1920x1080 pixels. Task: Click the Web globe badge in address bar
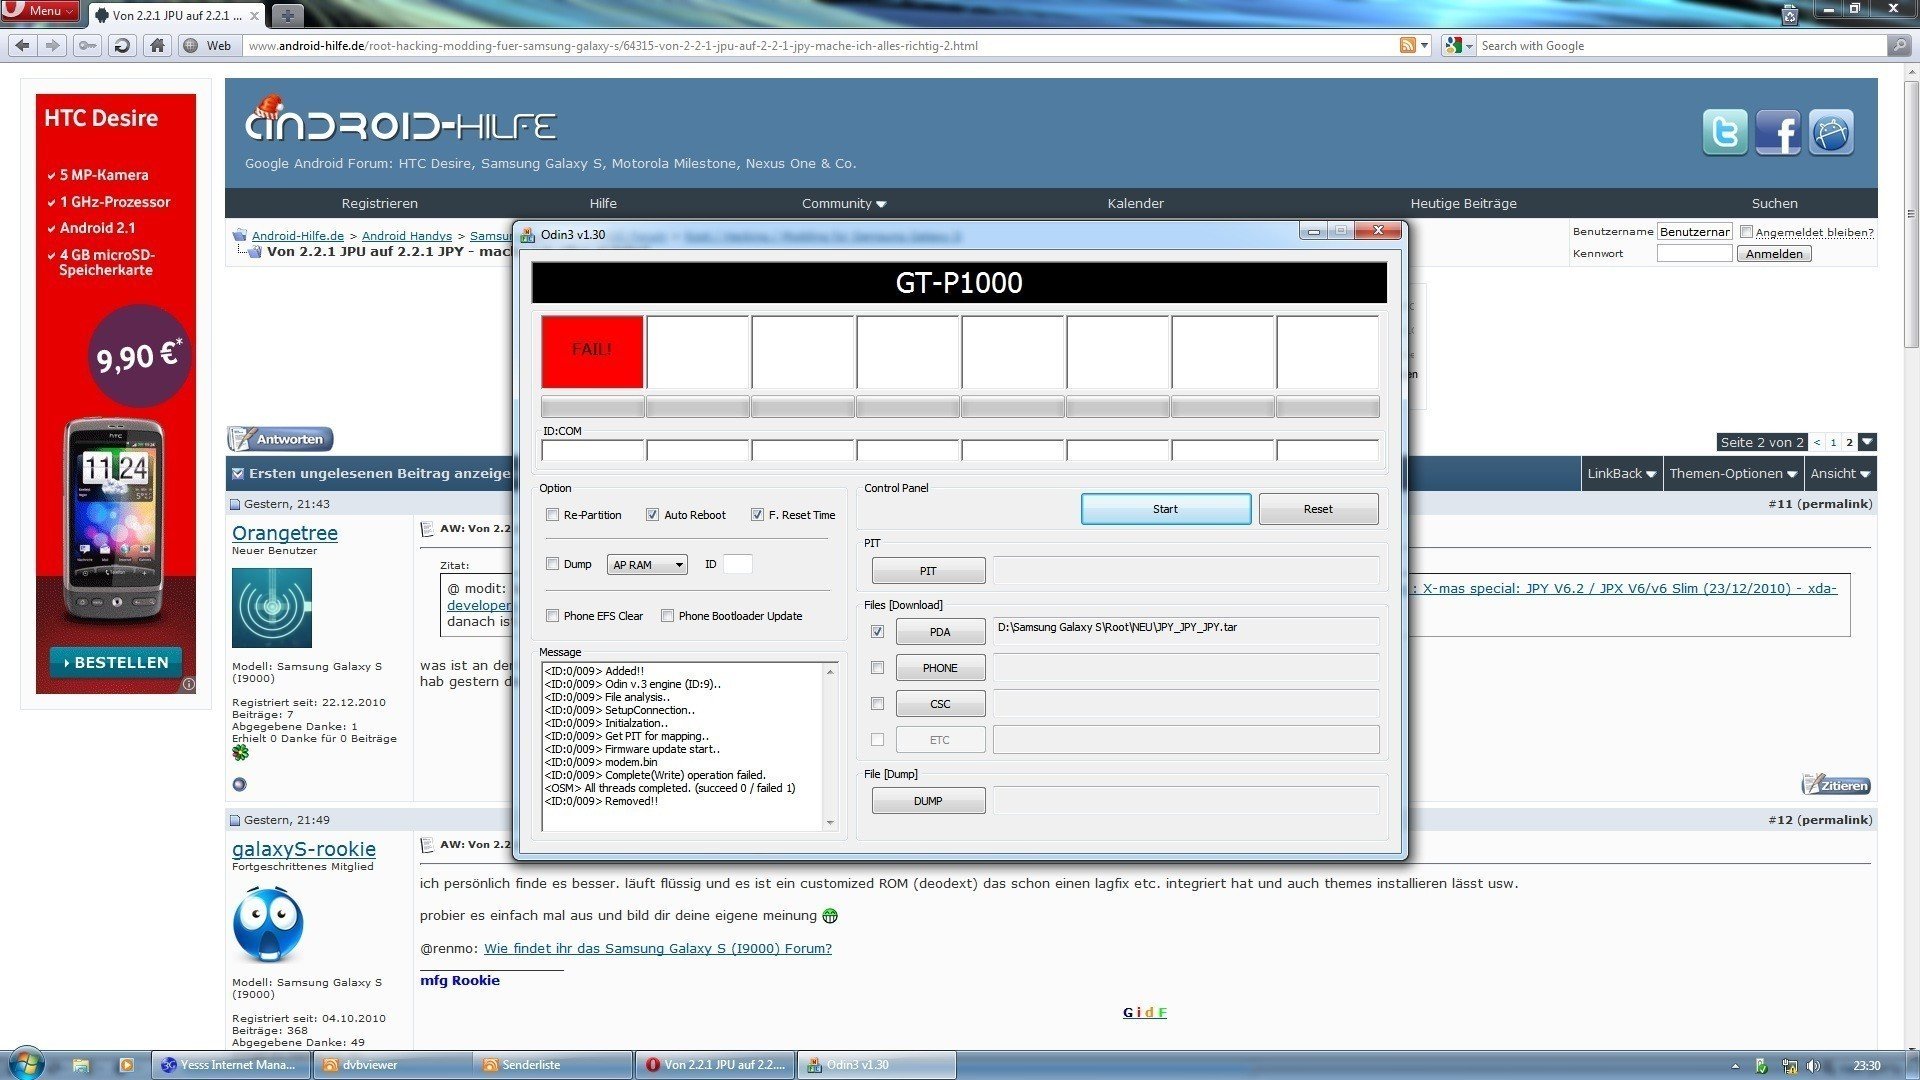(209, 45)
